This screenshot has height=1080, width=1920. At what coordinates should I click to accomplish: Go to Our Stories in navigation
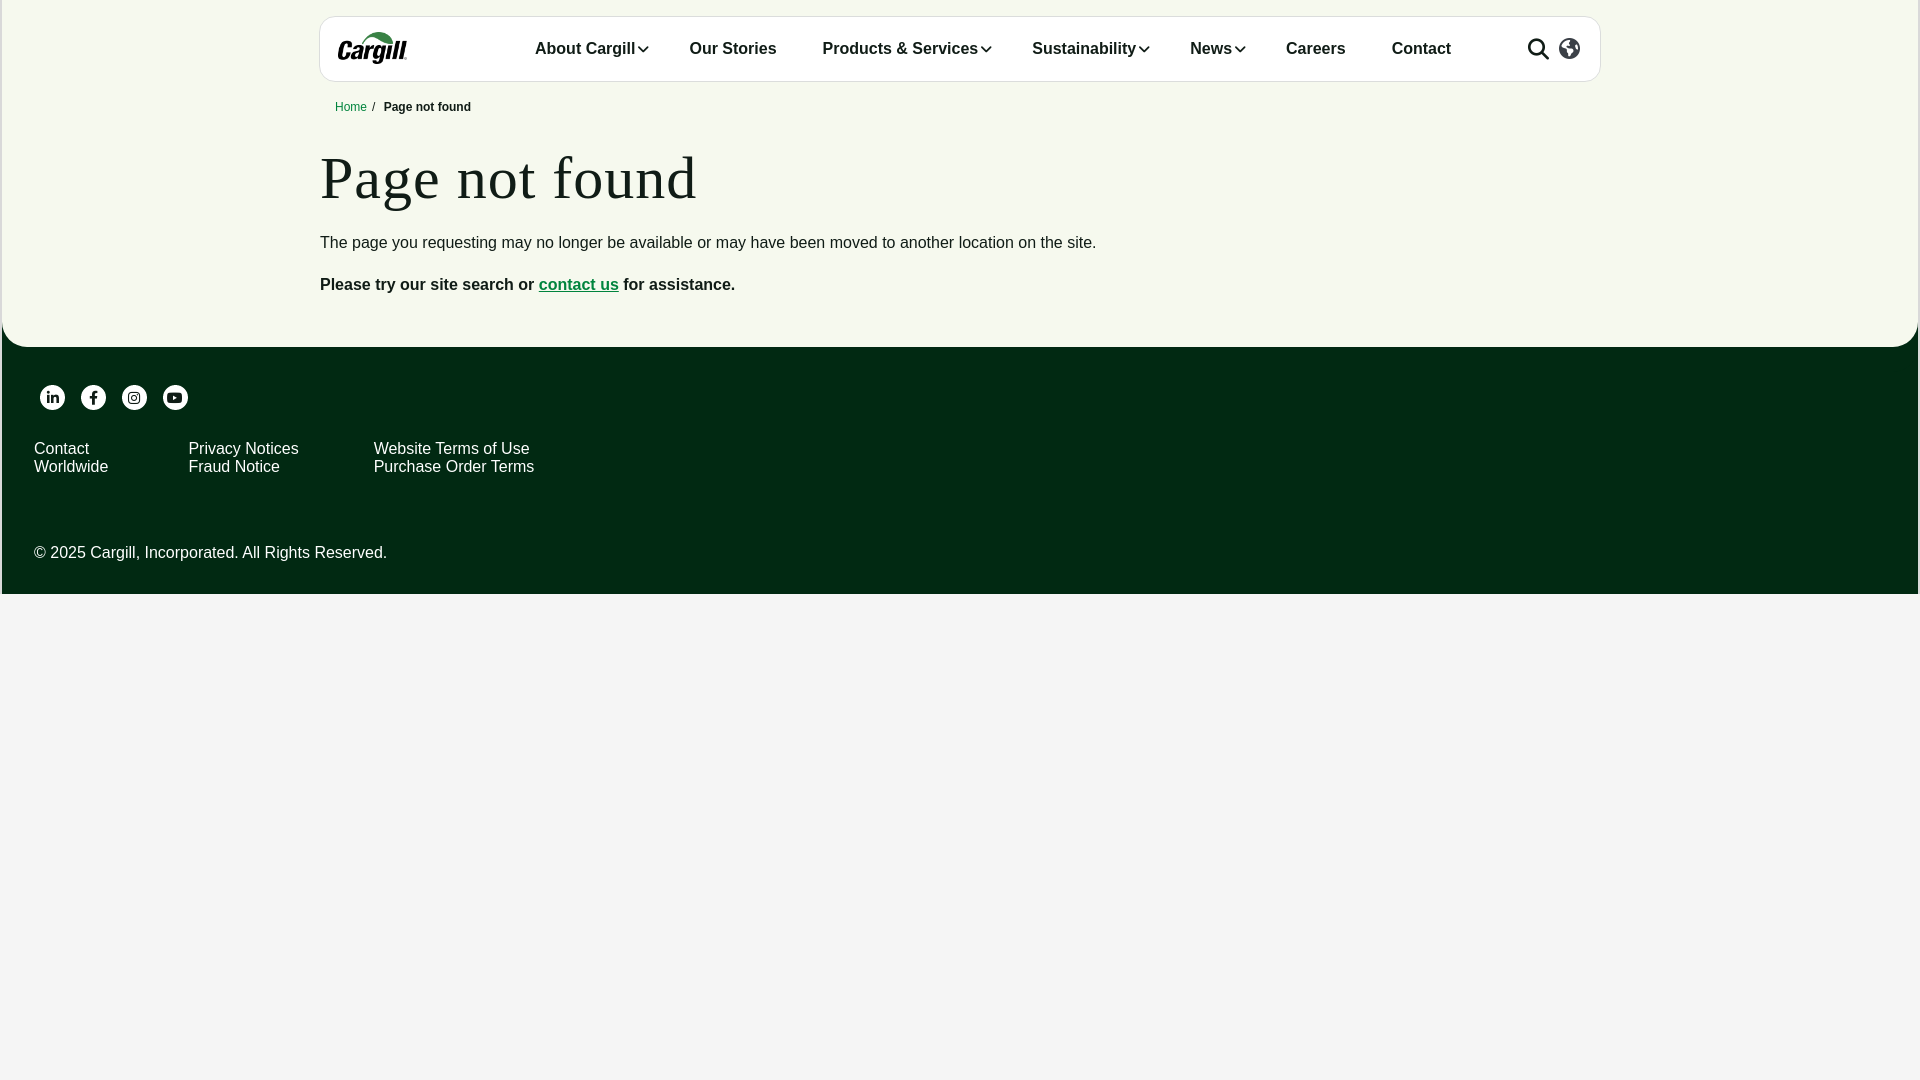coord(732,49)
